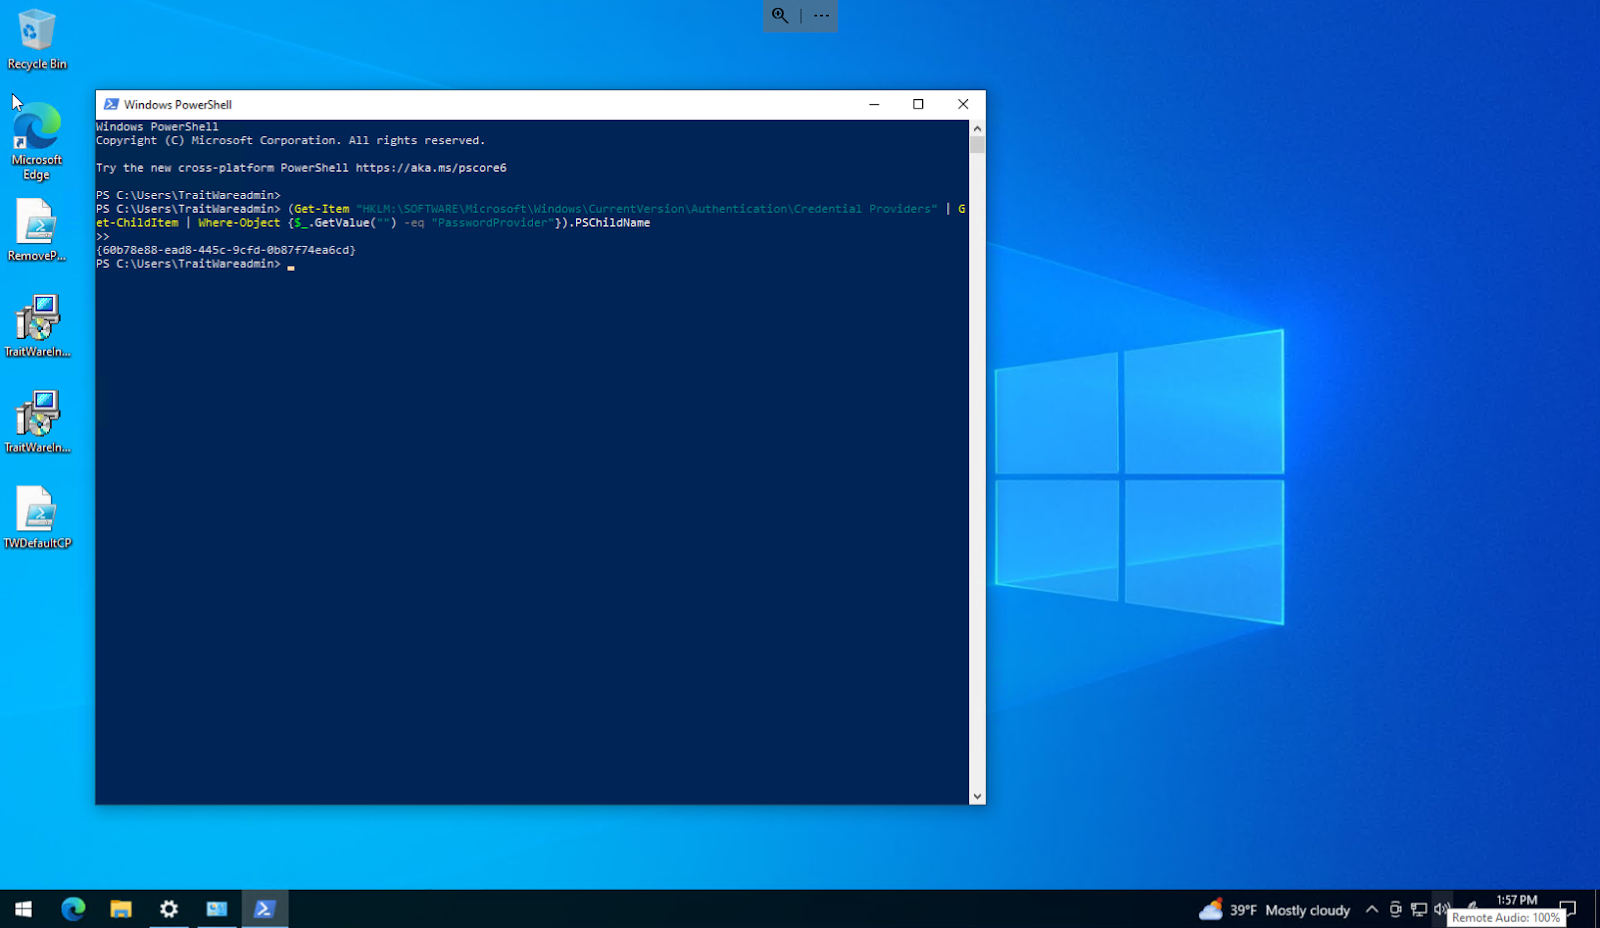Viewport: 1600px width, 928px height.
Task: Click the PowerShell taskbar button
Action: [x=265, y=909]
